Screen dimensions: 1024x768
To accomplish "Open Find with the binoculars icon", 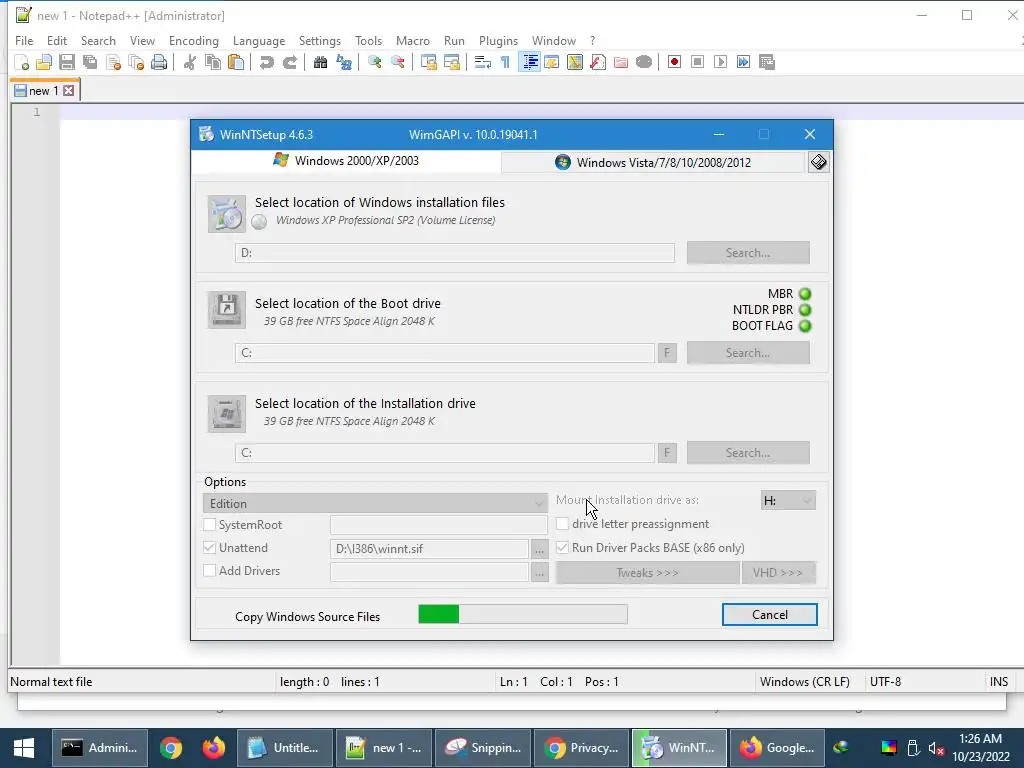I will (x=320, y=62).
